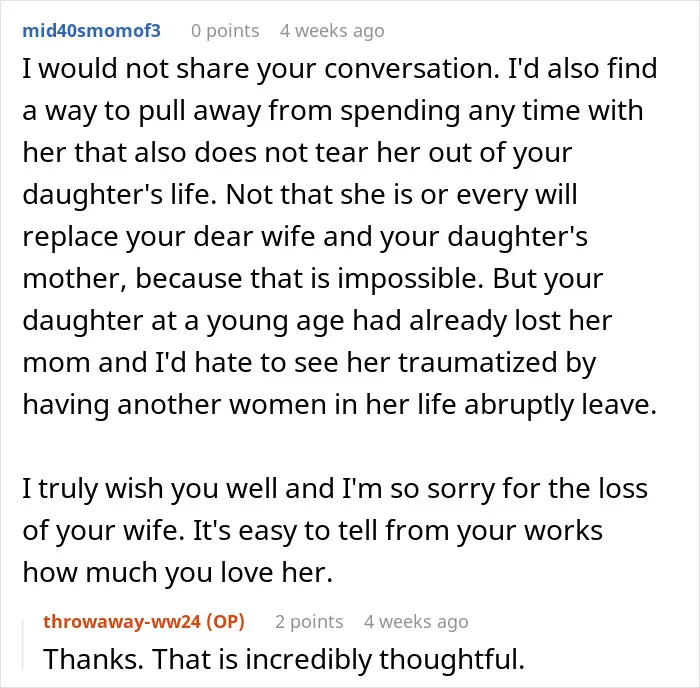This screenshot has width=700, height=688.
Task: Click the "2 points" score label
Action: coord(309,621)
